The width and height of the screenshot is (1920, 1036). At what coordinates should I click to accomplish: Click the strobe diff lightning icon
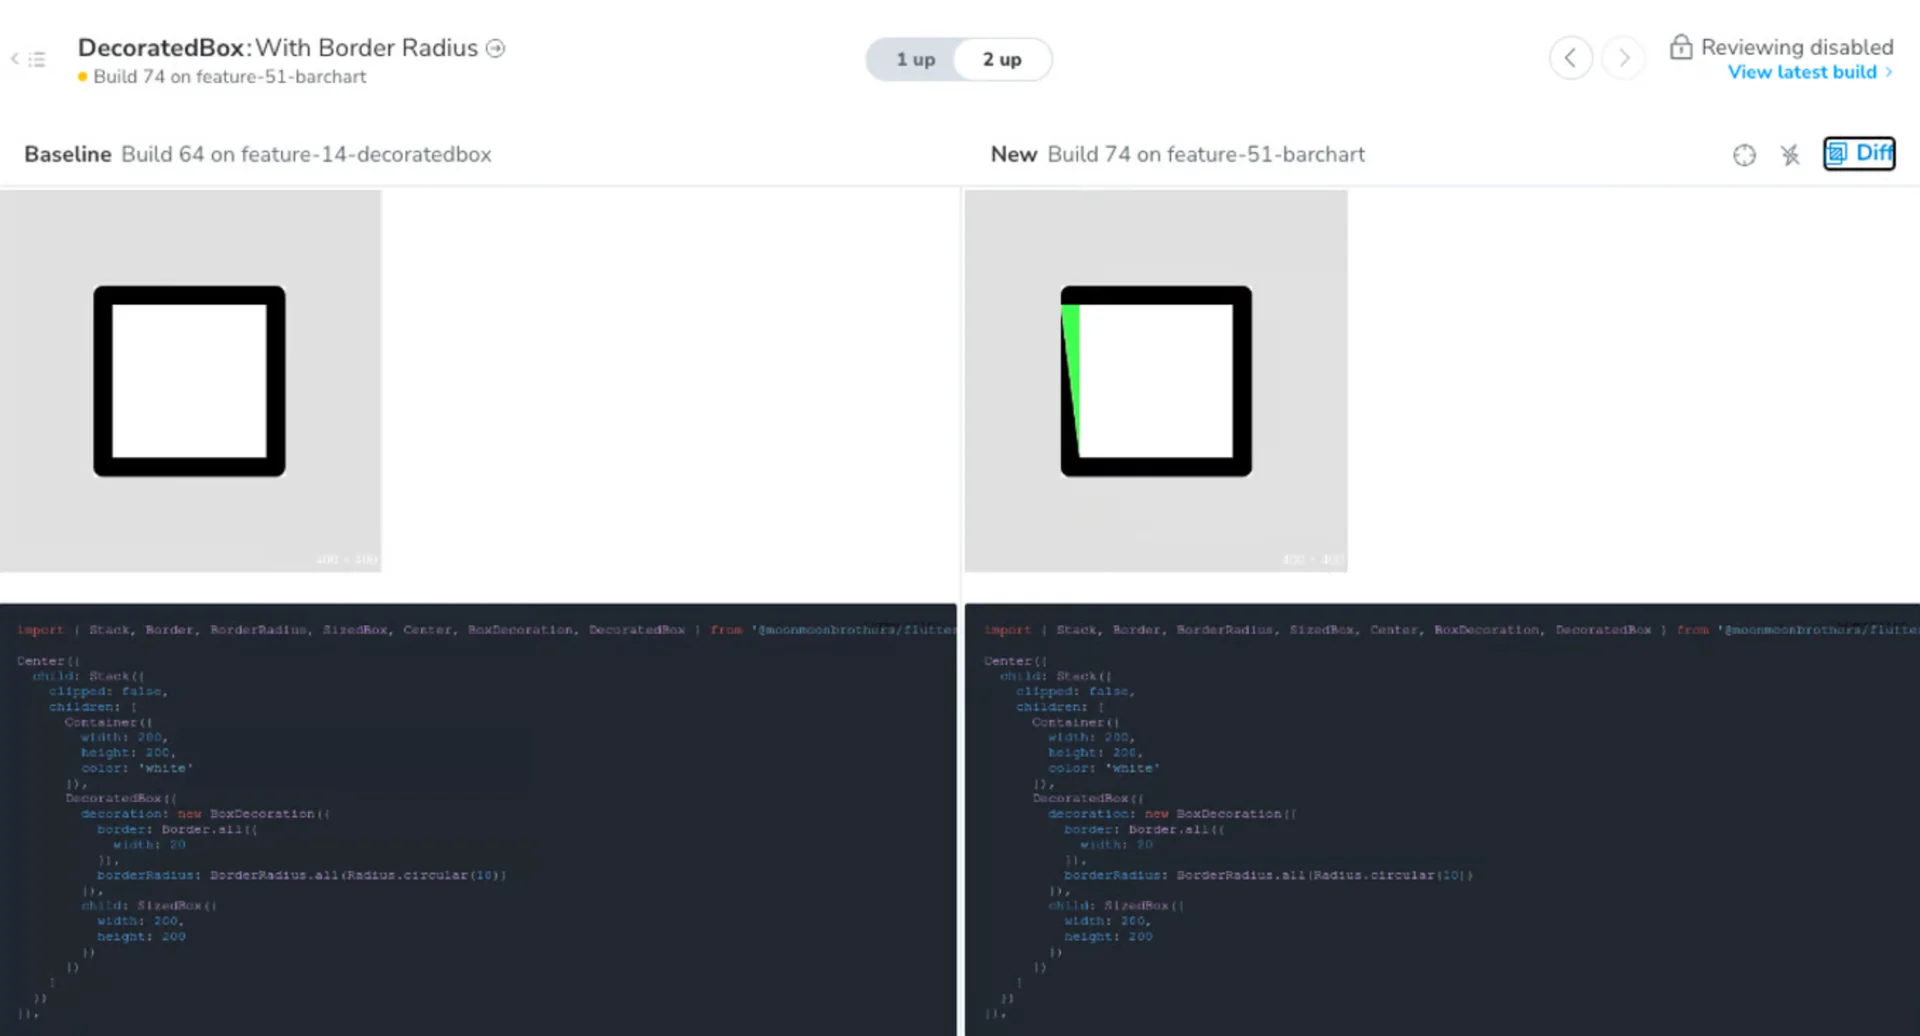1790,155
